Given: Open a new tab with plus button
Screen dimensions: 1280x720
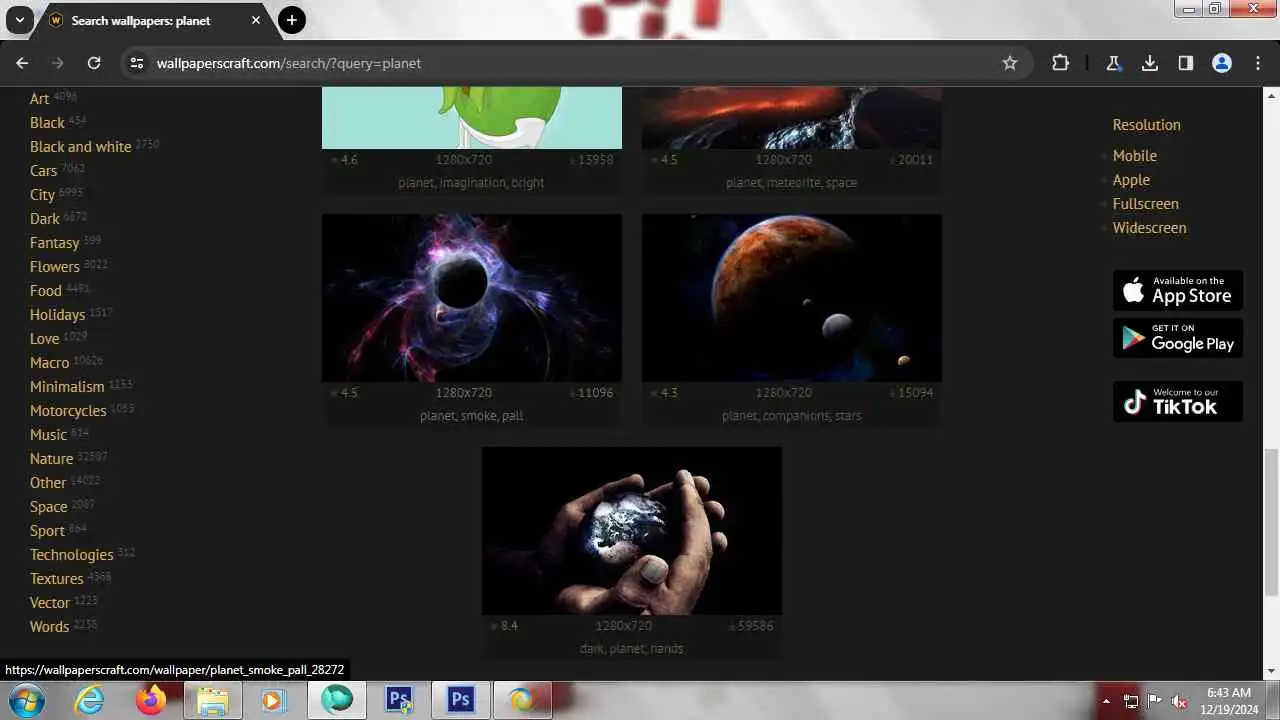Looking at the screenshot, I should pos(292,20).
